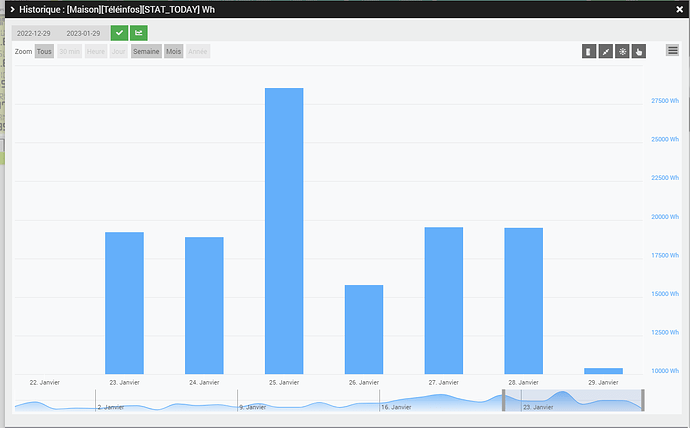690x428 pixels.
Task: Toggle the line graph display icon
Action: (606, 51)
